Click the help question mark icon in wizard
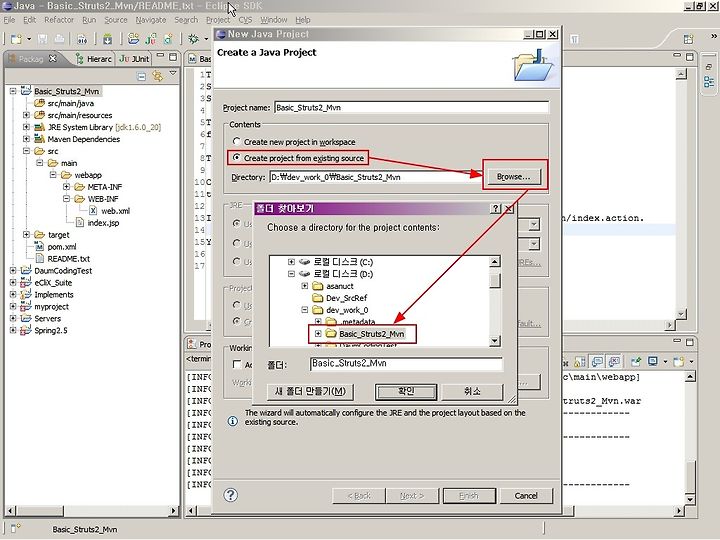Screen dimensions: 720x540 (x=231, y=495)
